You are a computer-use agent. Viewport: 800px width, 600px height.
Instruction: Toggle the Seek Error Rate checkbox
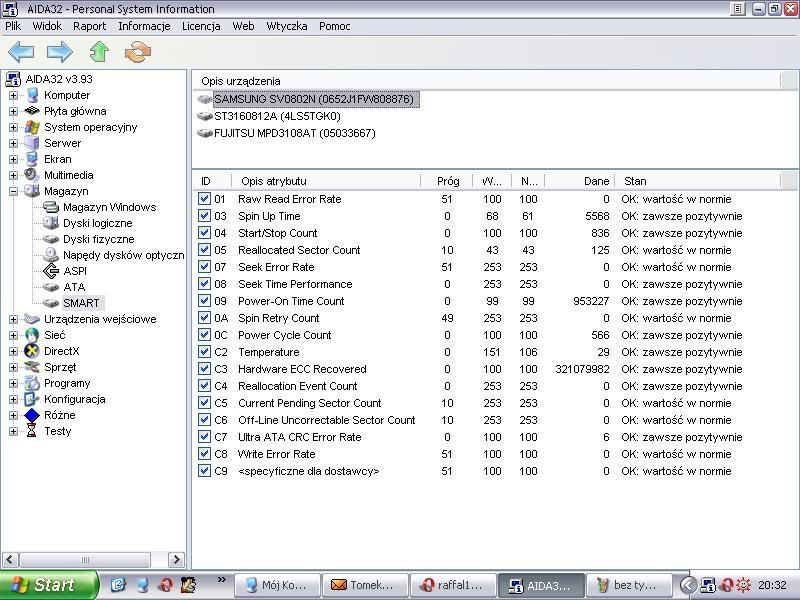pyautogui.click(x=205, y=267)
